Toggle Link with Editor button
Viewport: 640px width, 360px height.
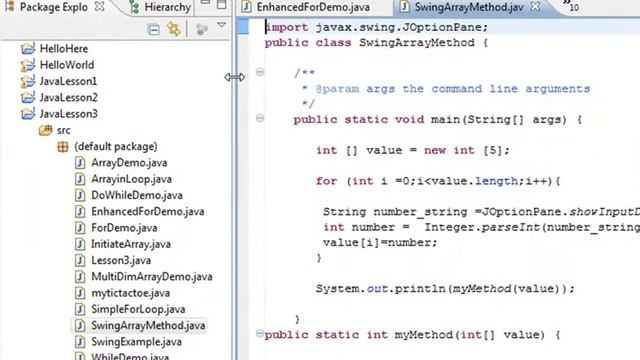click(174, 29)
